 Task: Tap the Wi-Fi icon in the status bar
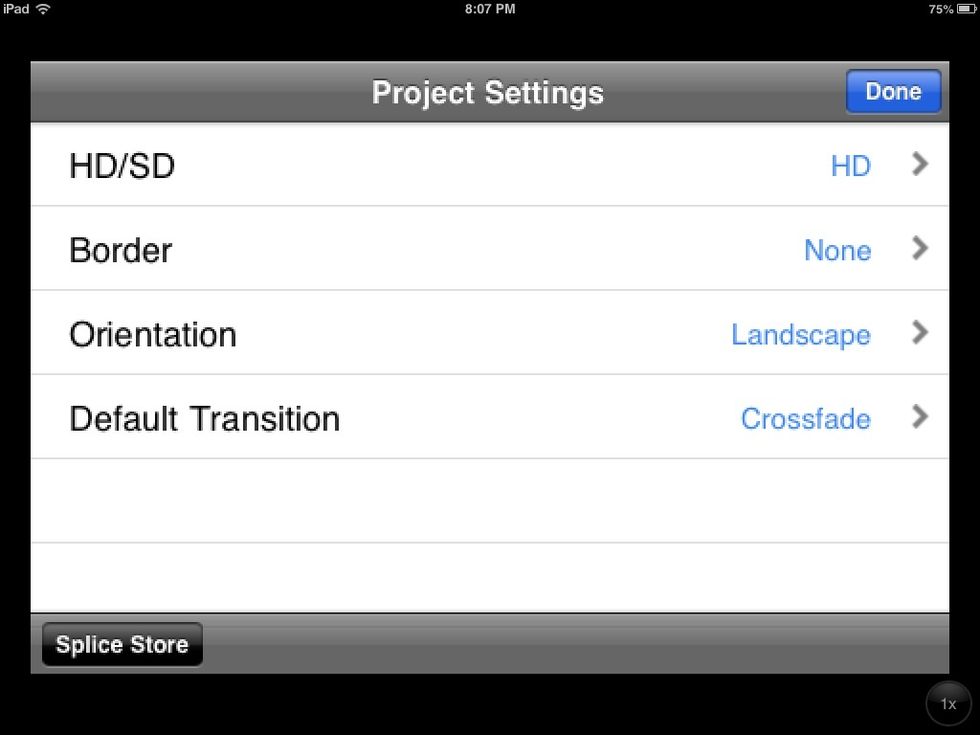[x=41, y=9]
